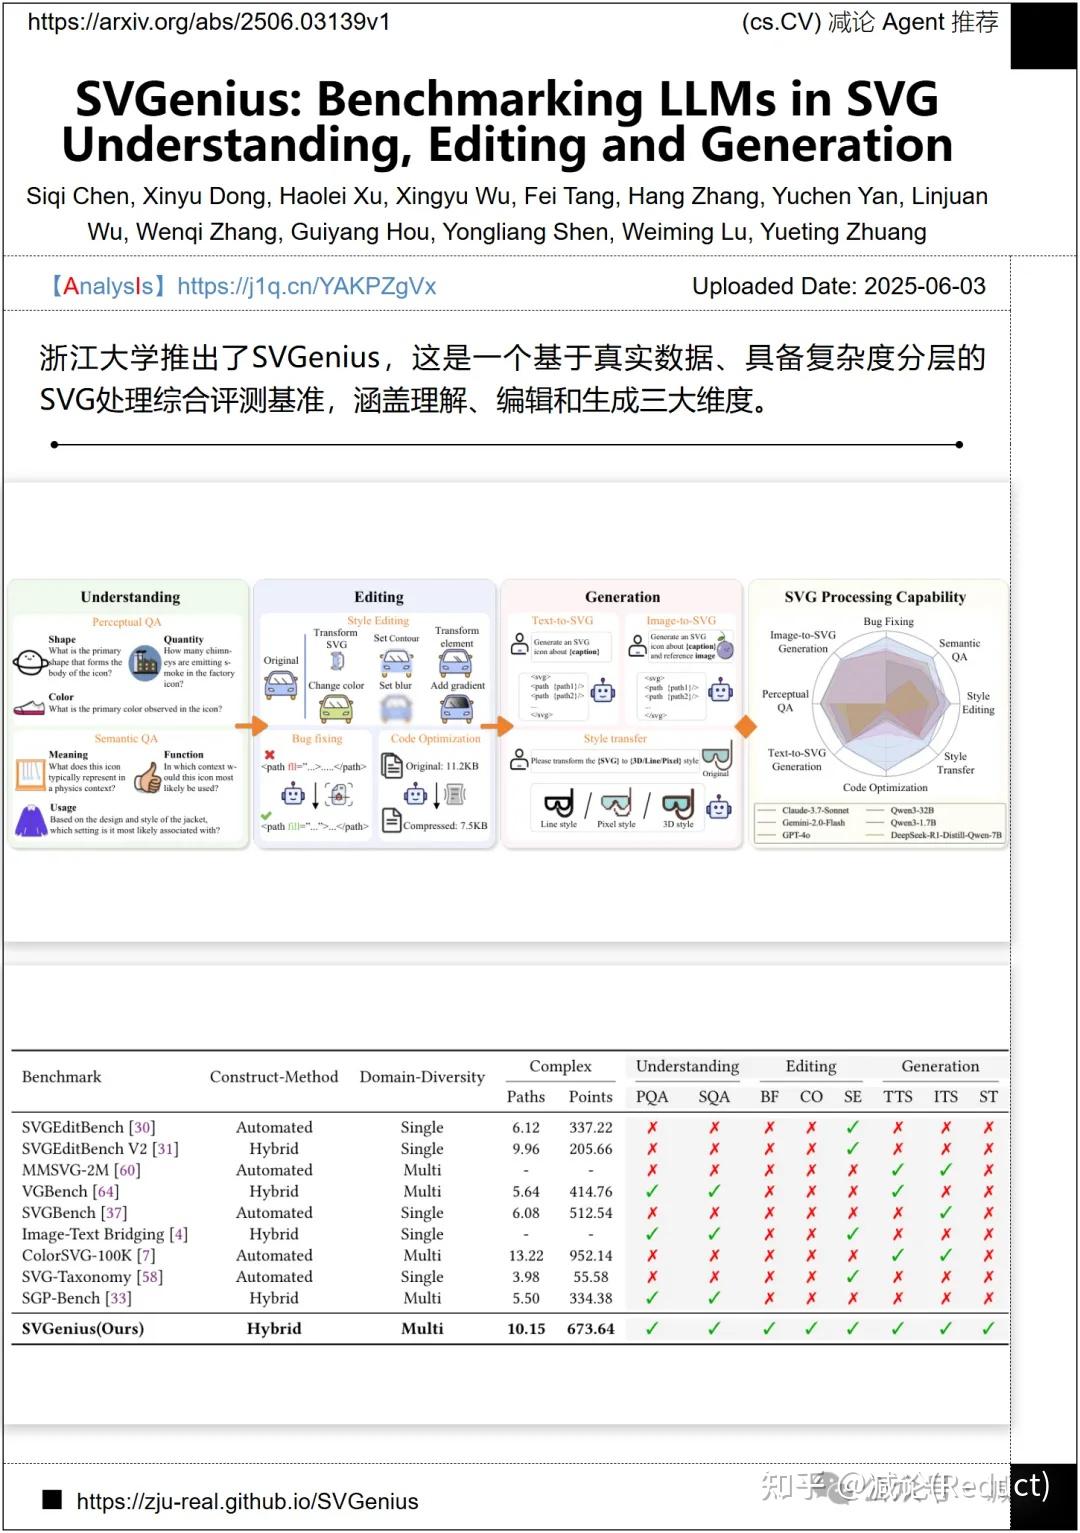1080x1533 pixels.
Task: Switch to the Editing tab
Action: tap(378, 597)
